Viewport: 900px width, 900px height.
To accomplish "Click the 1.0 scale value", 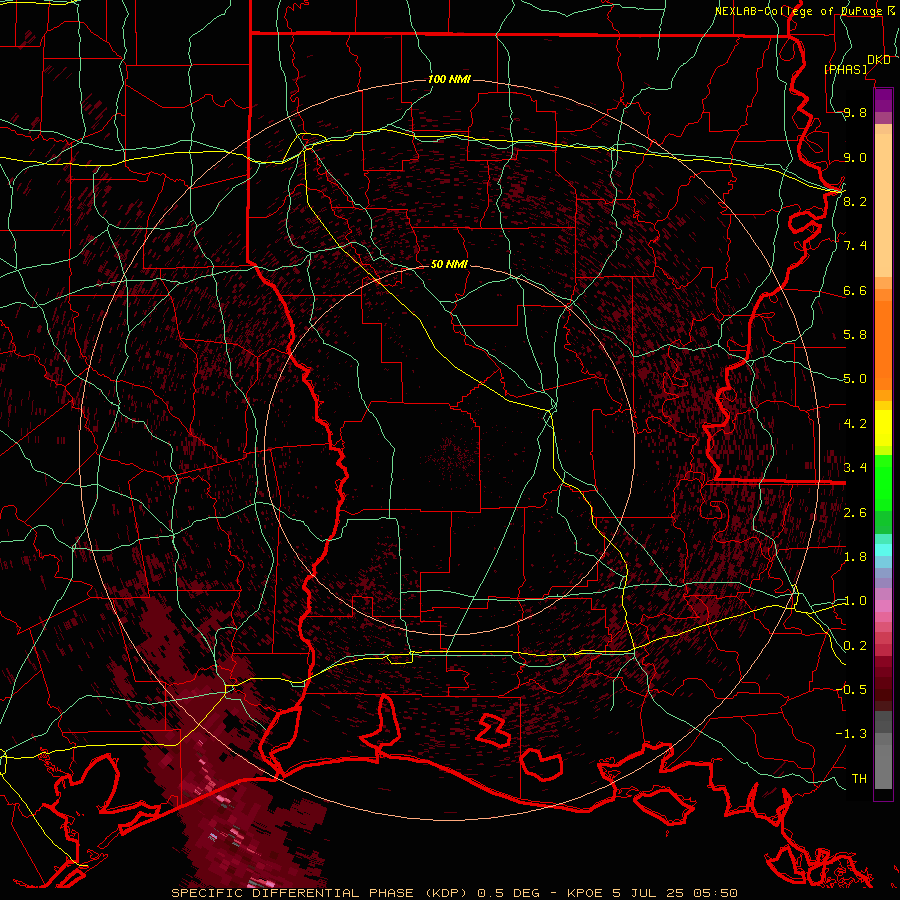I will [855, 601].
